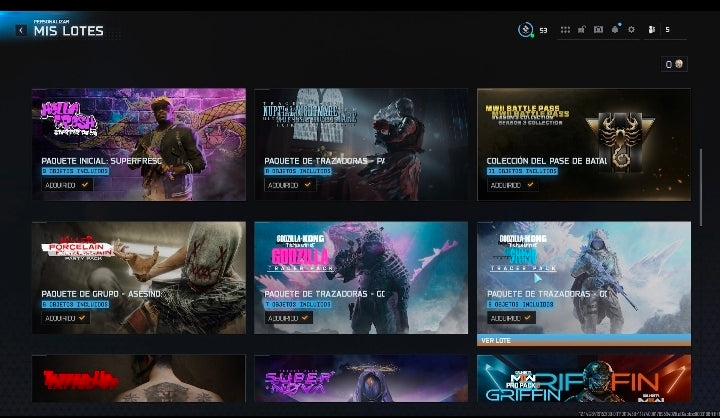Click ADQUIRIDO badge on the Pase de Batalla card
This screenshot has height=418, width=720.
[512, 185]
